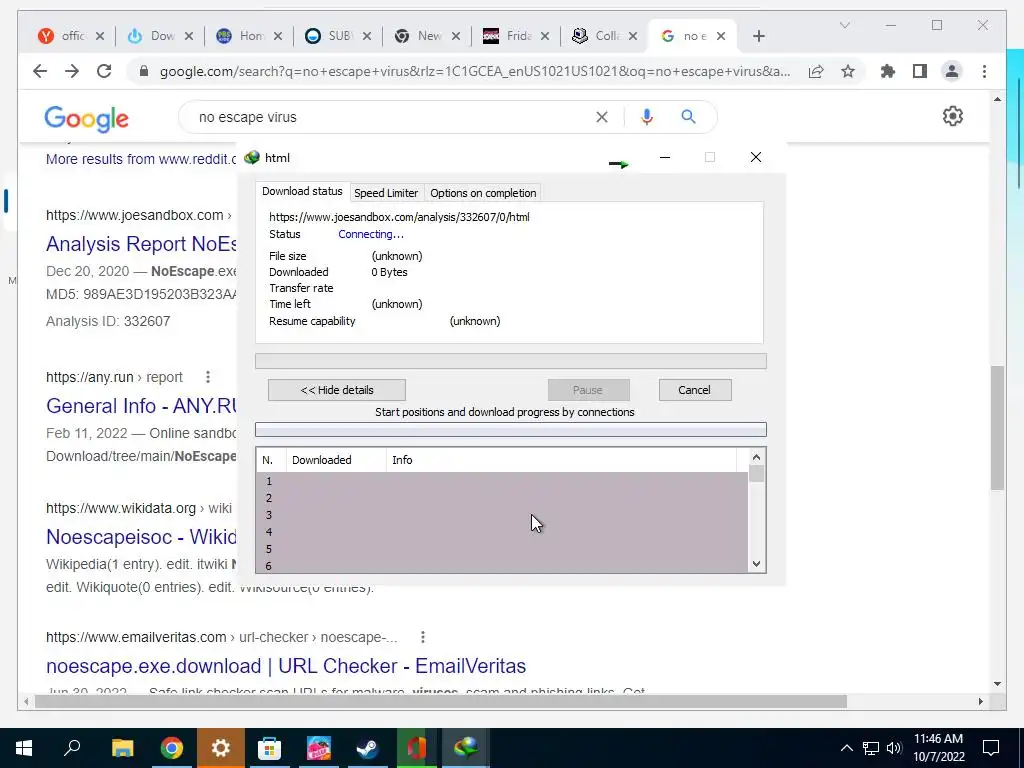
Task: Click the Chrome address bar URL
Action: pos(475,71)
